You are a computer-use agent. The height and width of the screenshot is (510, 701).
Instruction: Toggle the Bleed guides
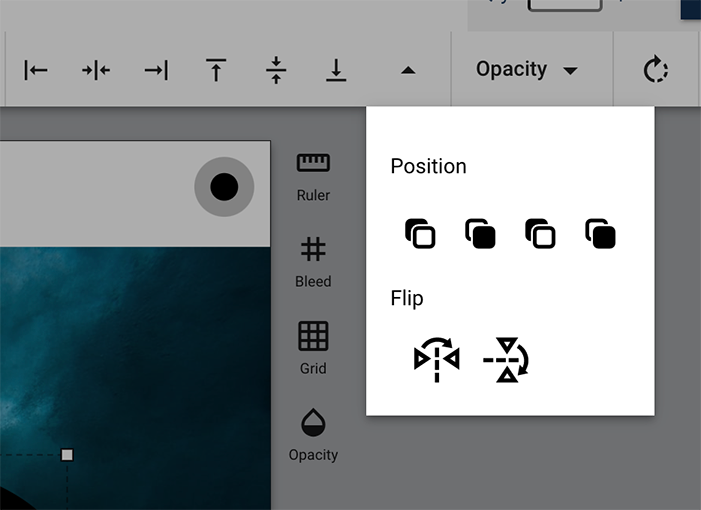point(313,261)
